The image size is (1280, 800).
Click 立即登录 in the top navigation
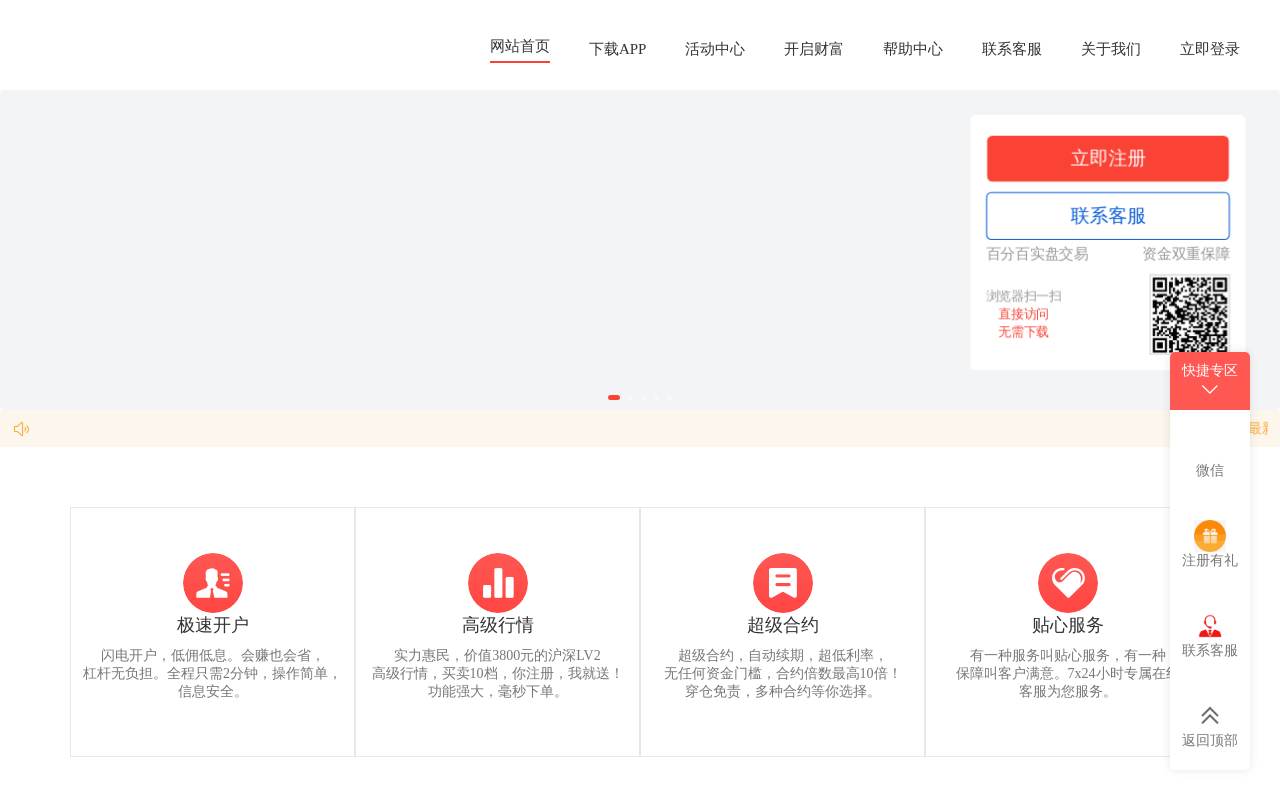click(x=1210, y=49)
